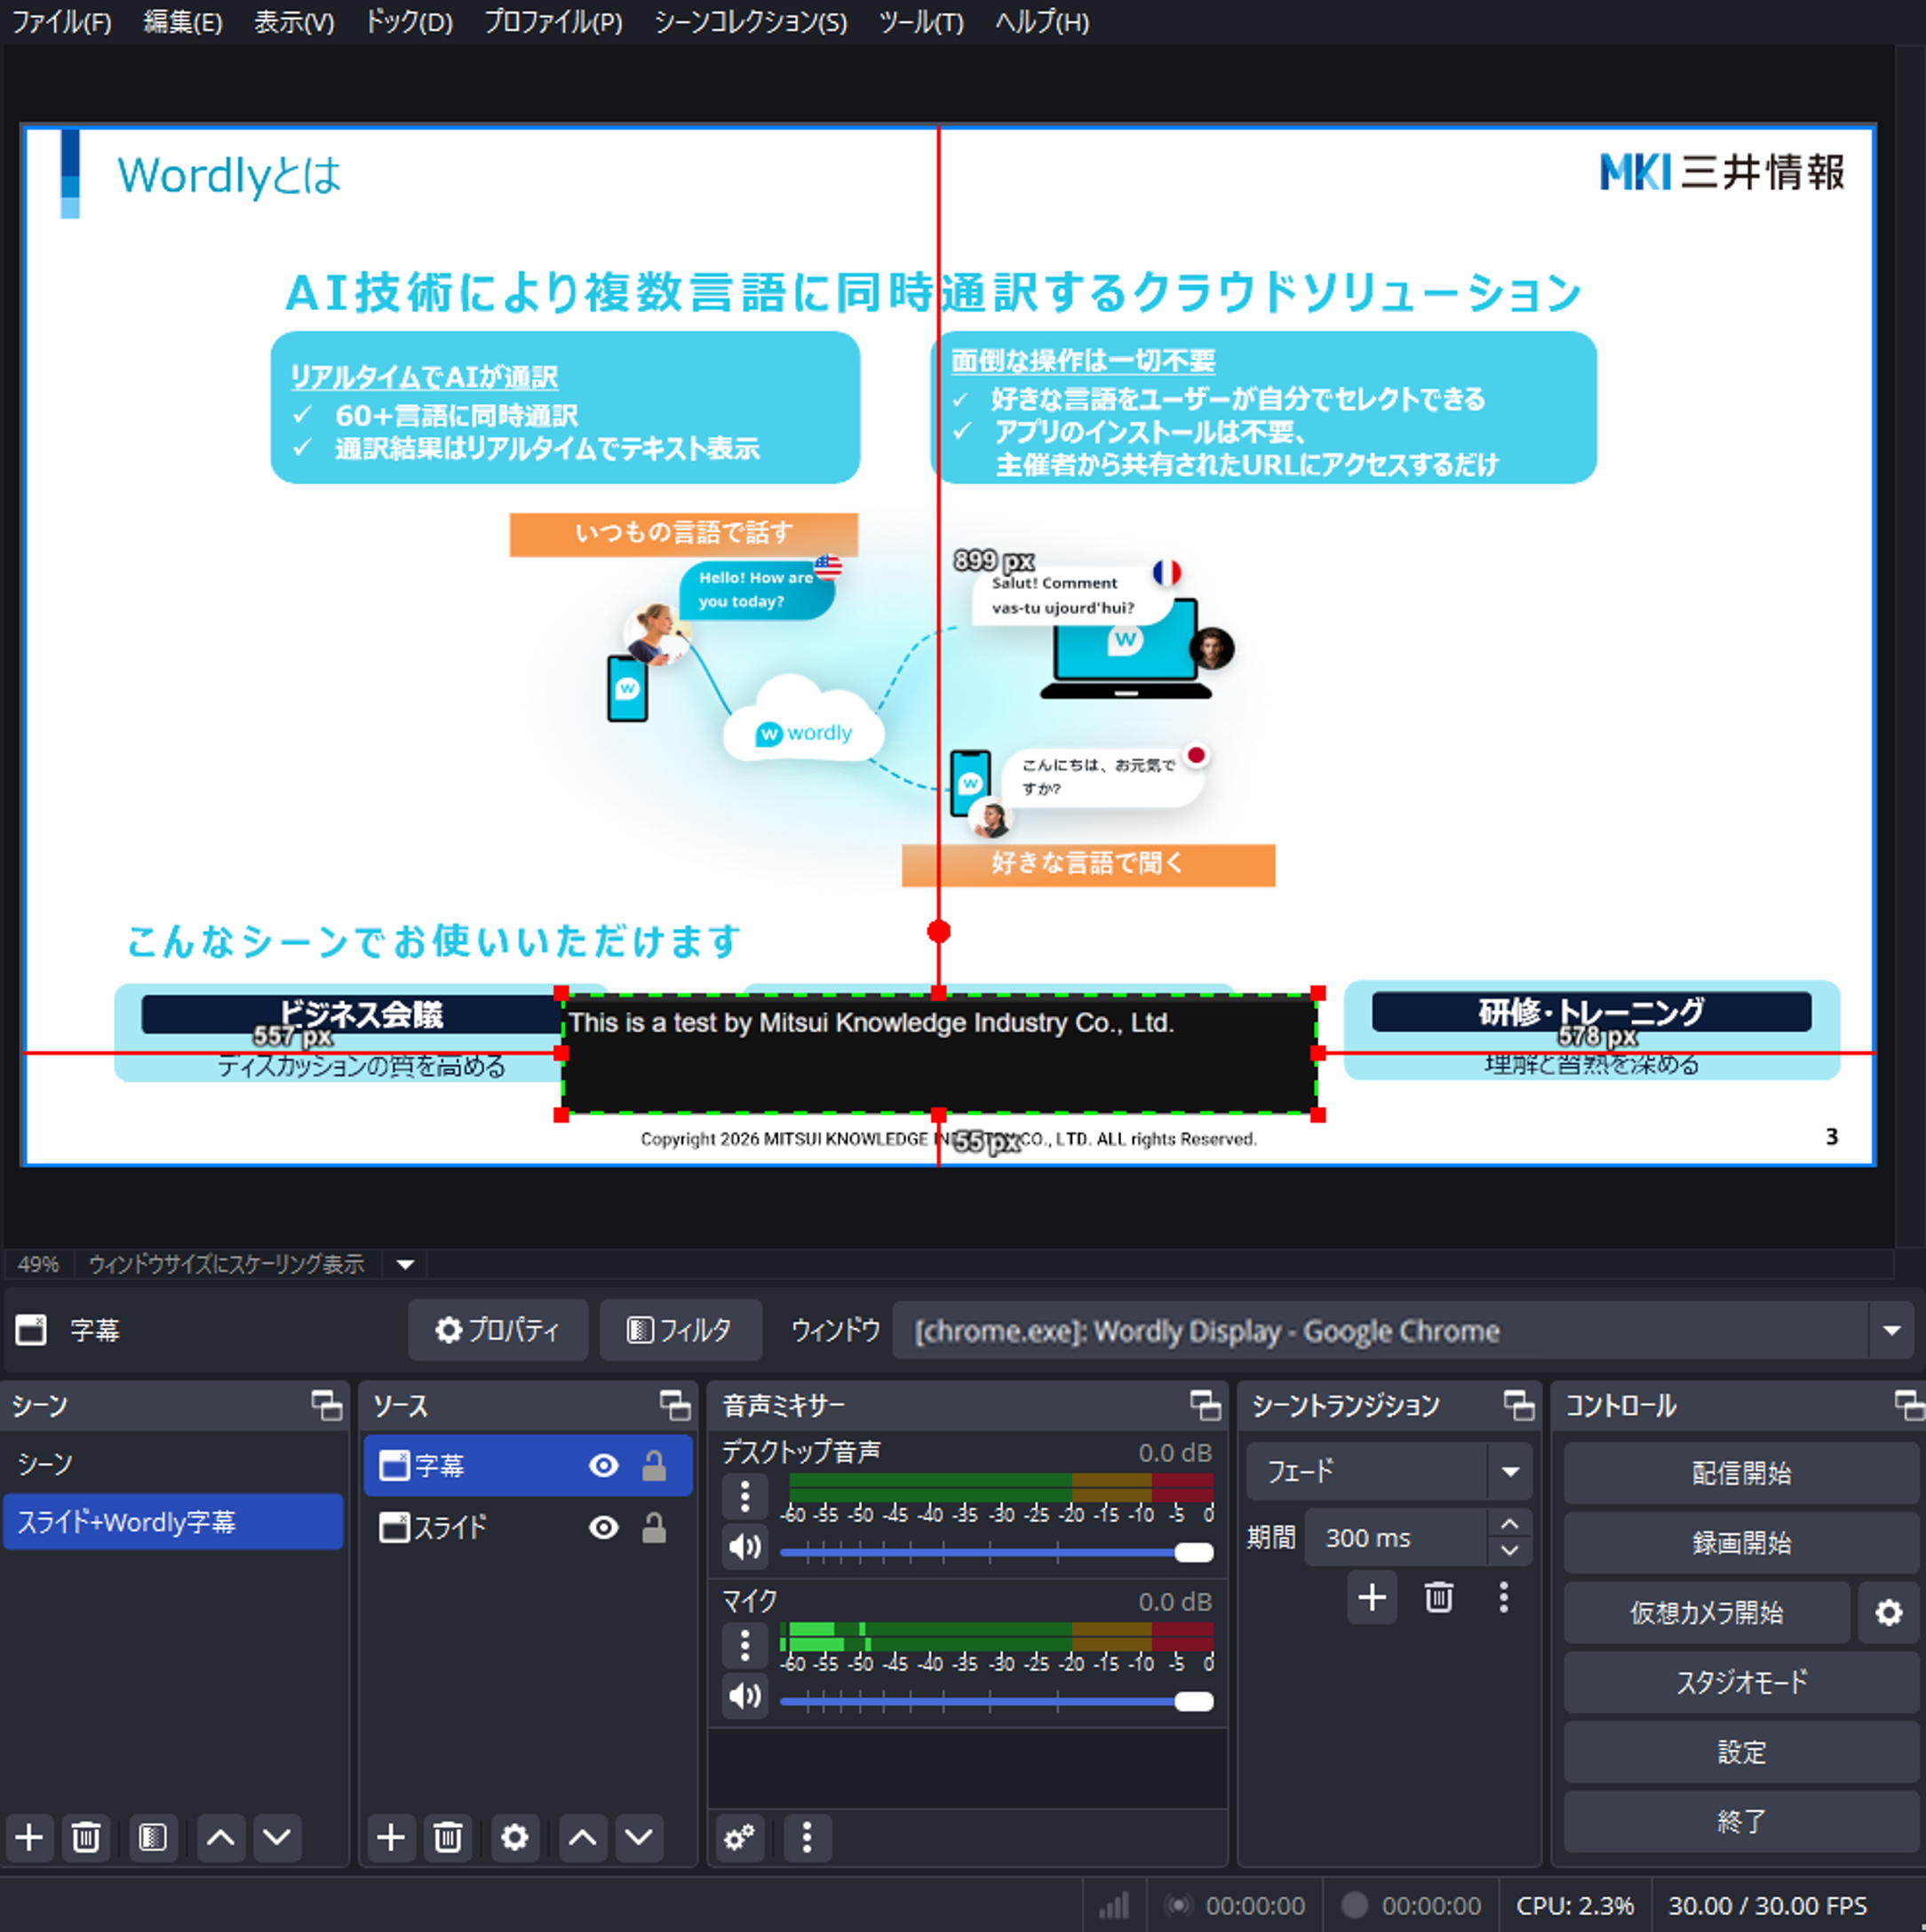This screenshot has height=1932, width=1926.
Task: Remove transition with trash icon
Action: (x=1438, y=1597)
